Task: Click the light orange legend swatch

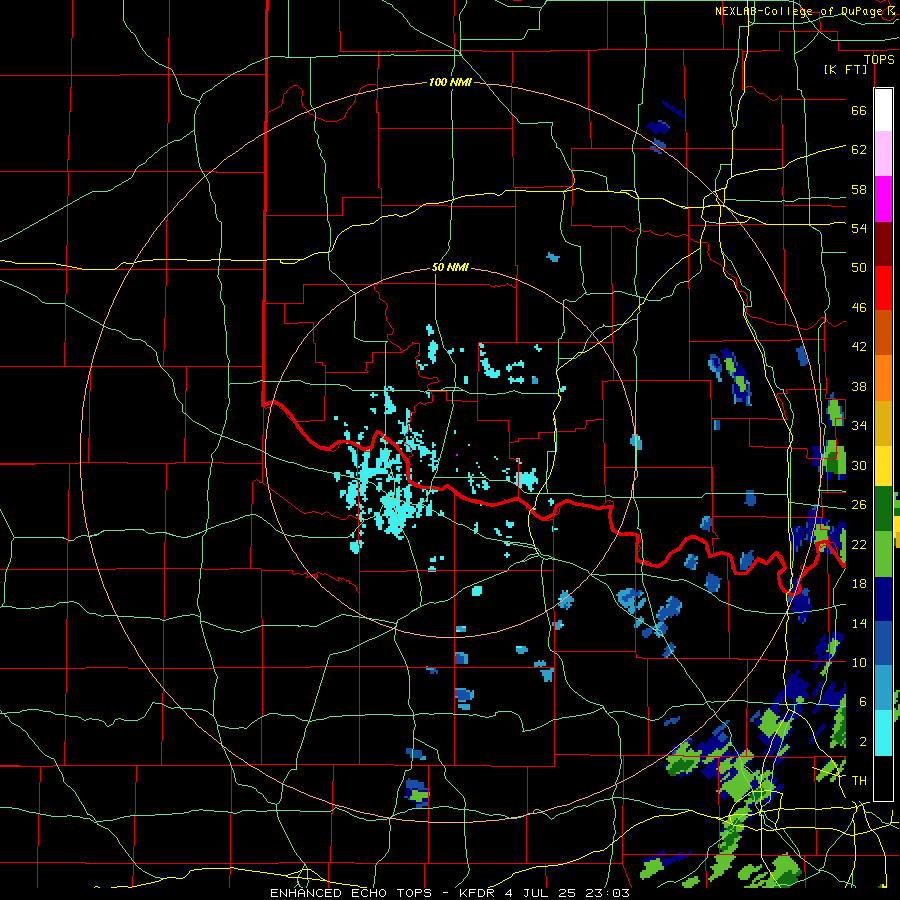Action: click(883, 378)
